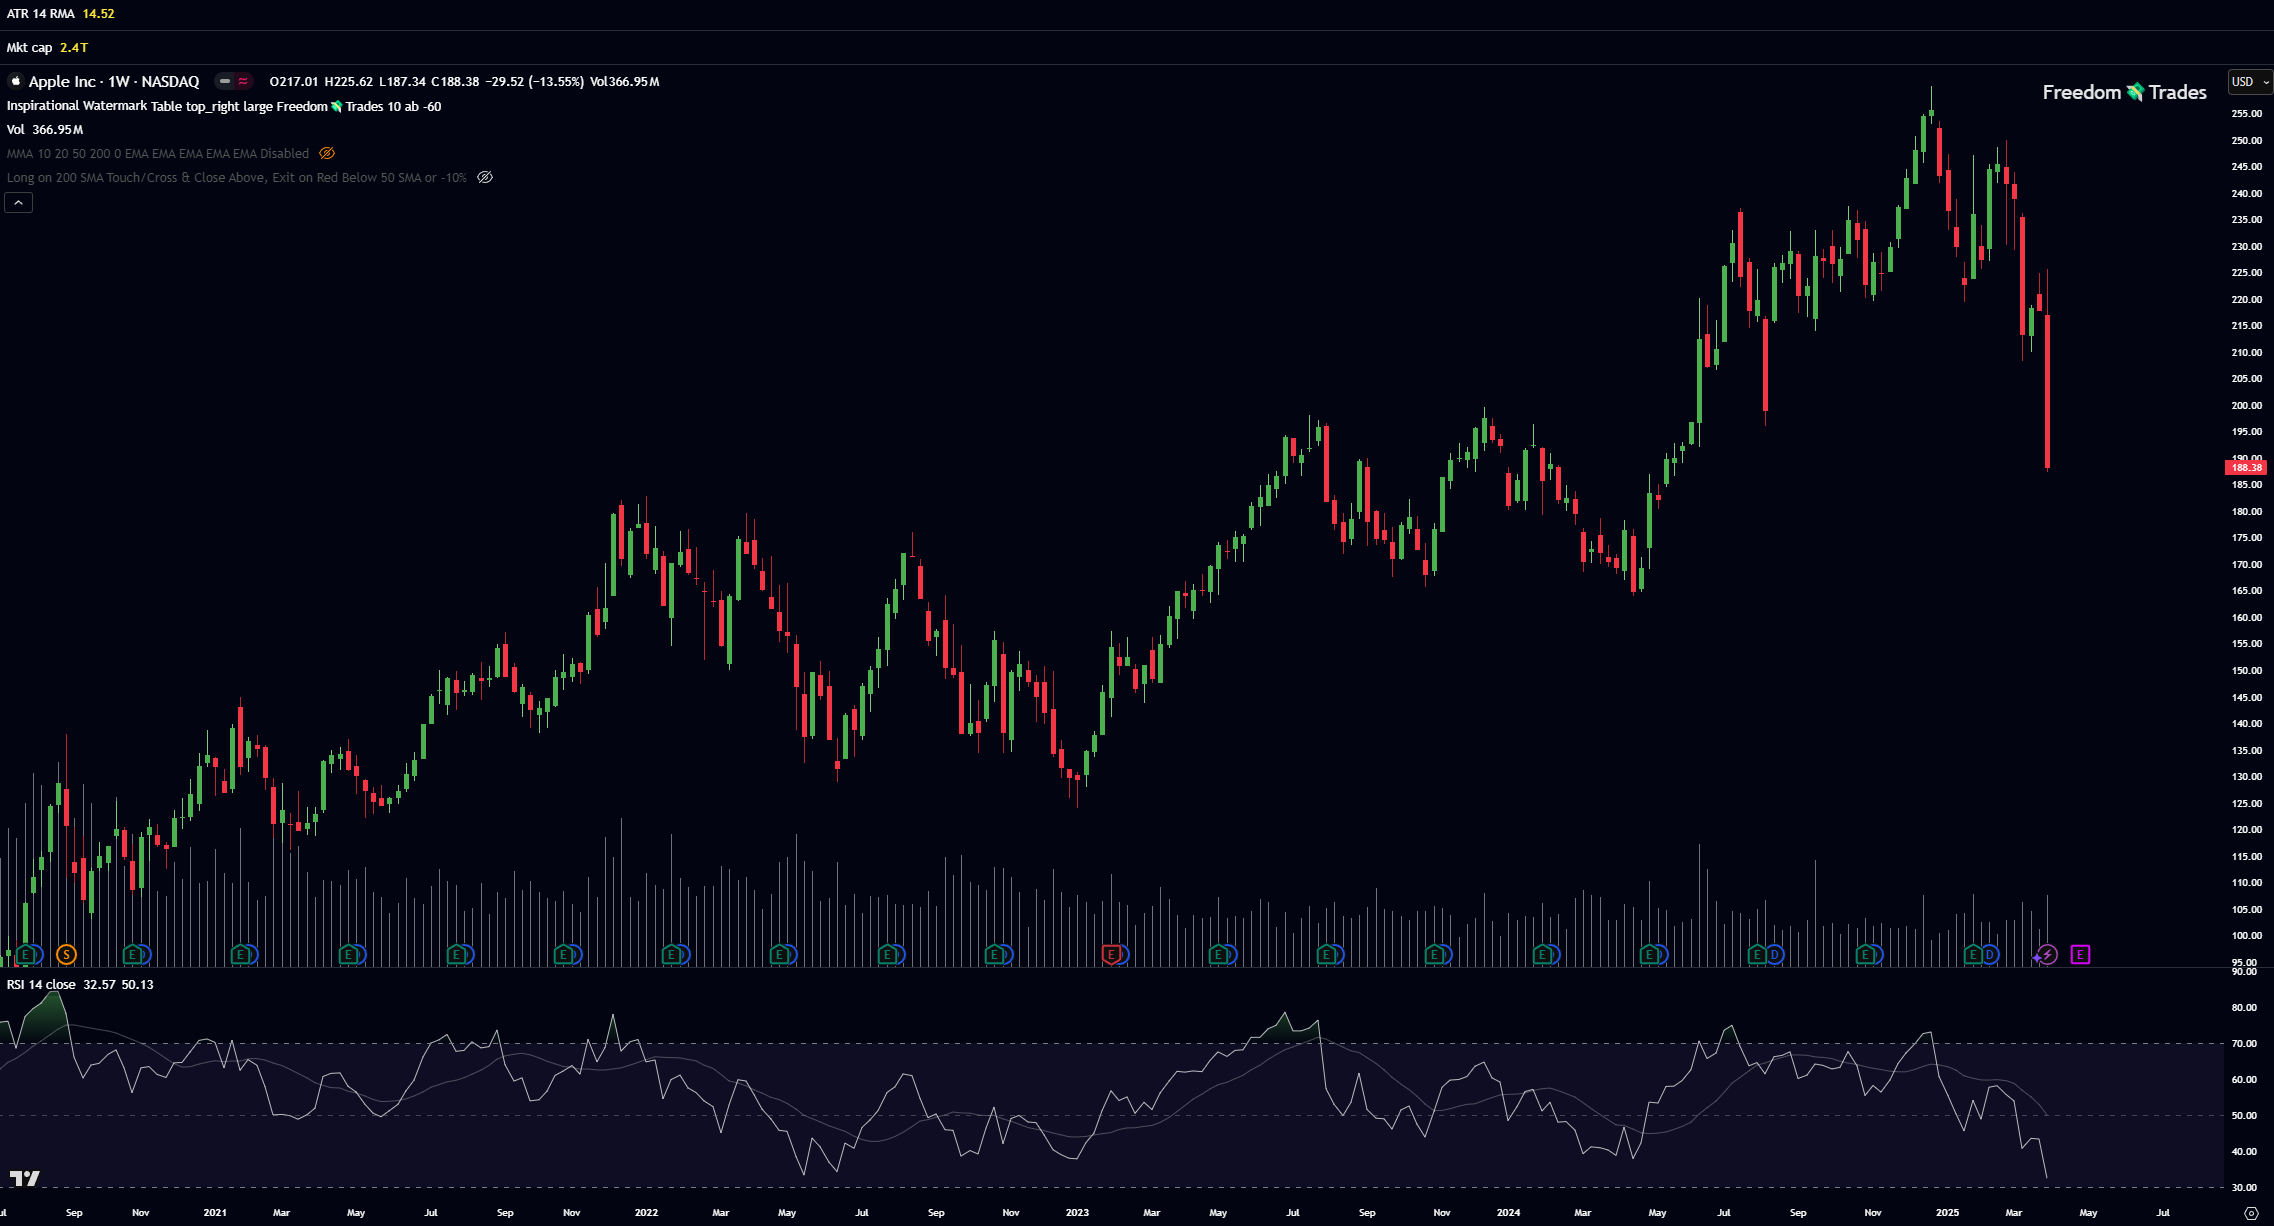Open chart settings gear at bottom right
This screenshot has height=1226, width=2274.
point(2251,1213)
